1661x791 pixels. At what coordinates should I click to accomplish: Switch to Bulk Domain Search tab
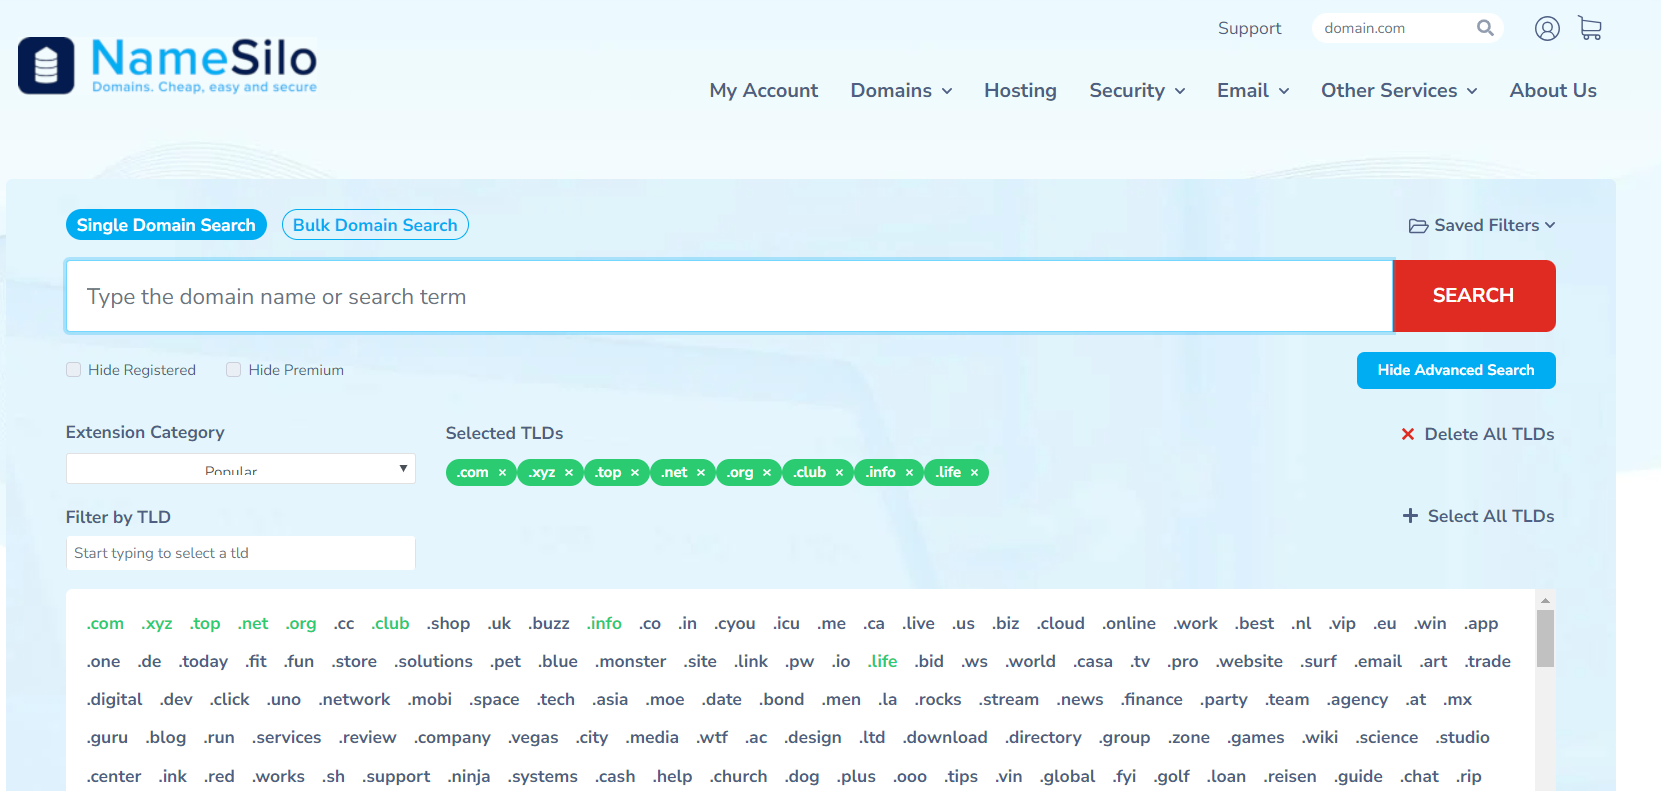pyautogui.click(x=375, y=225)
